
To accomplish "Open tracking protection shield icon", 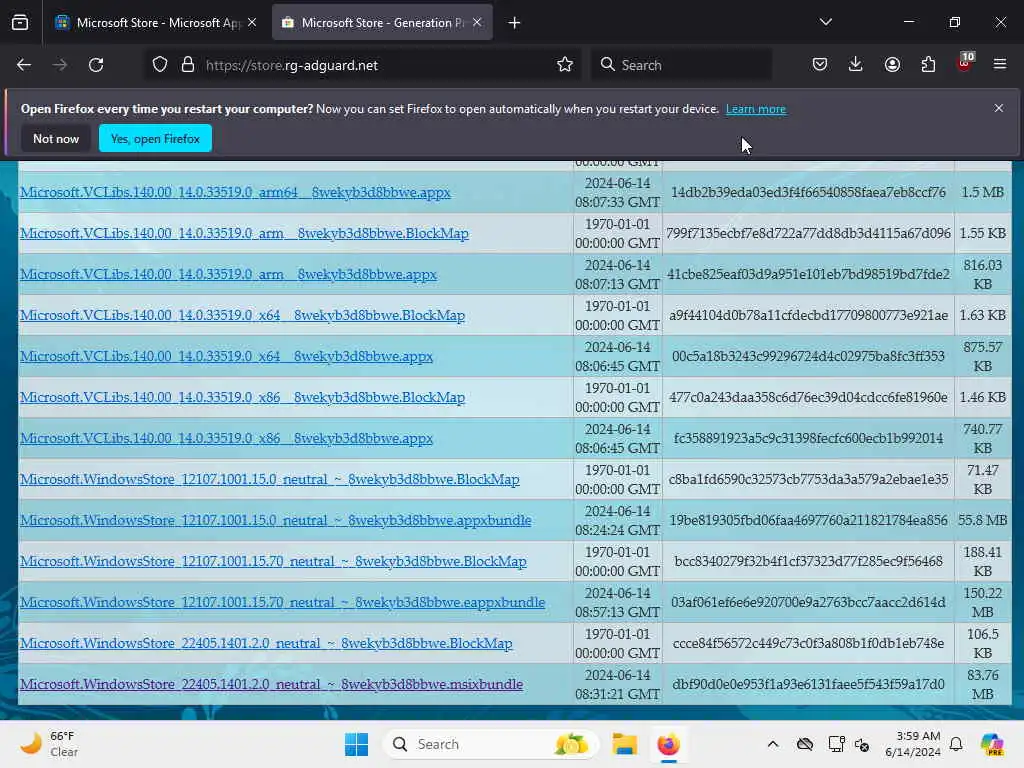I will pyautogui.click(x=160, y=65).
